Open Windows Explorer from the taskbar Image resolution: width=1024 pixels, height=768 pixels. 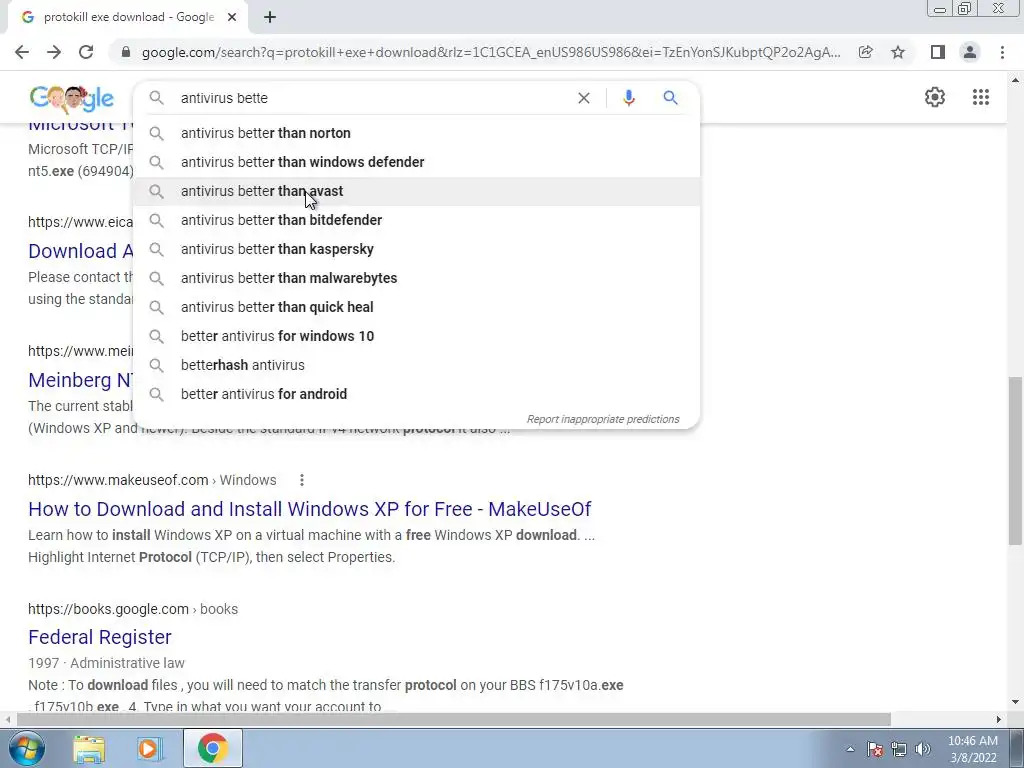pos(89,748)
